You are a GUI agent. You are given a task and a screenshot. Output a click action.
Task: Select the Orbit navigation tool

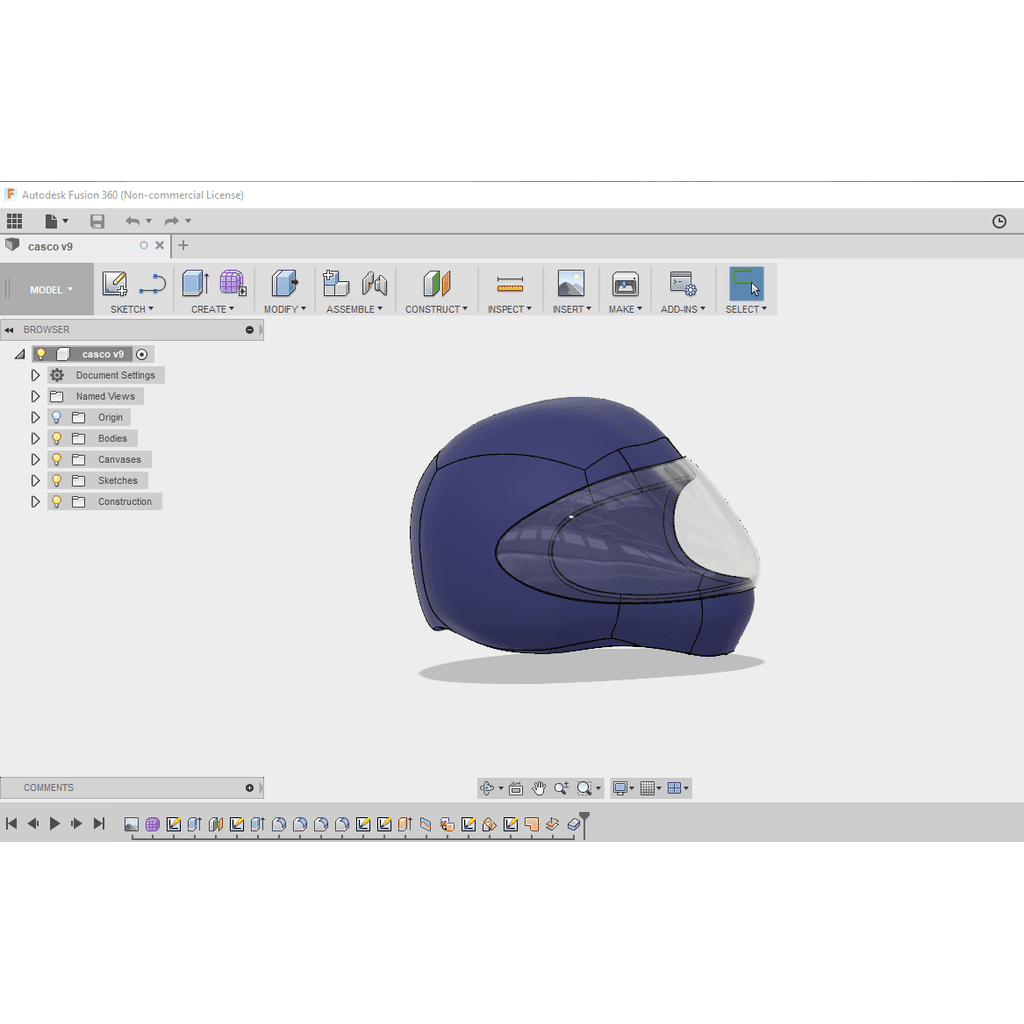click(x=487, y=788)
